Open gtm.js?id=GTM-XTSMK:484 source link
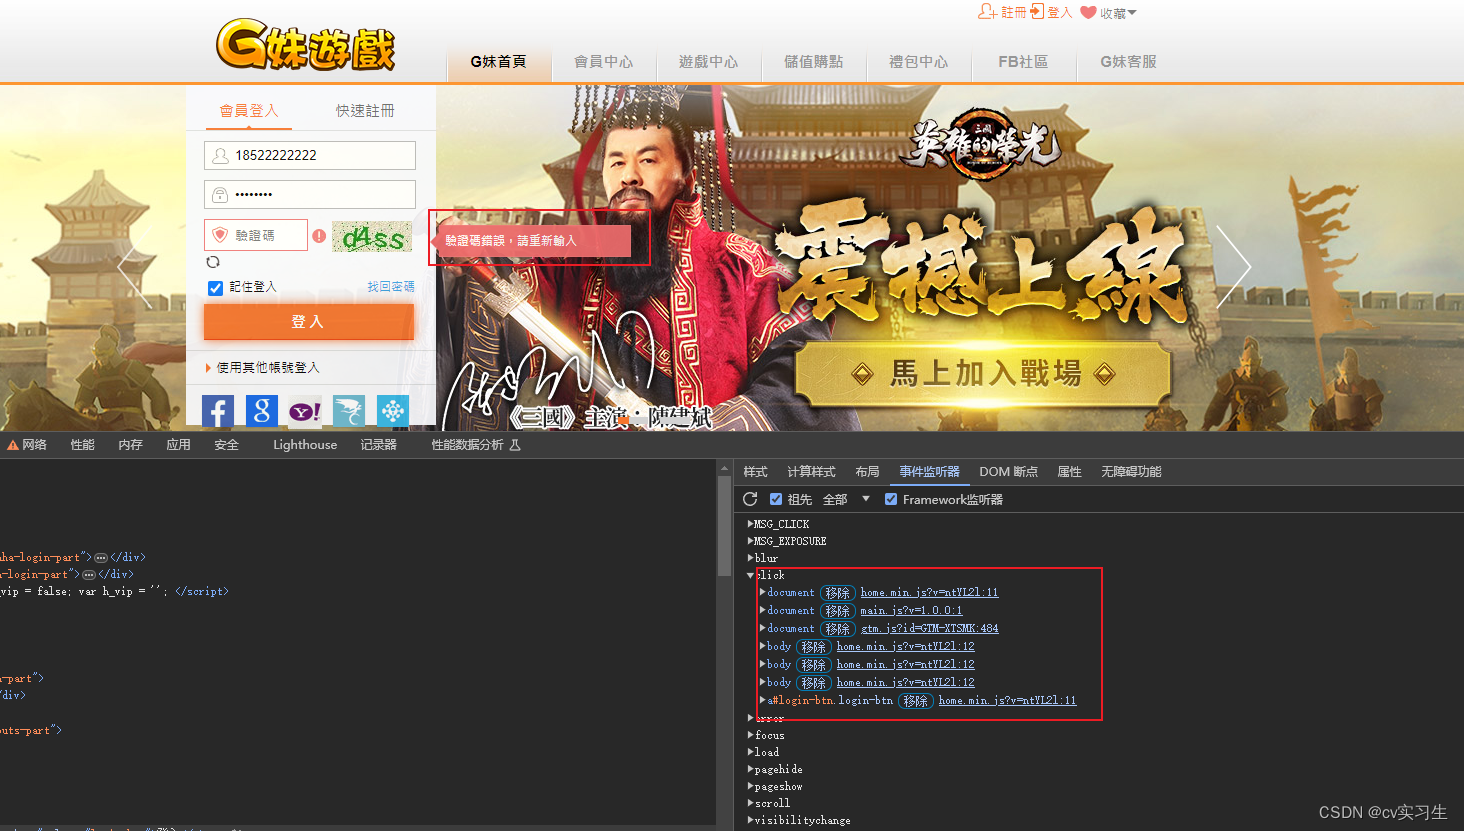The width and height of the screenshot is (1464, 831). tap(929, 629)
